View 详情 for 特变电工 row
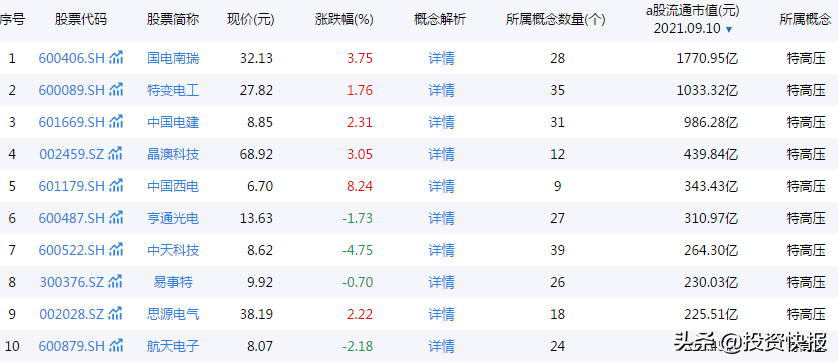838x363 pixels. pyautogui.click(x=441, y=90)
